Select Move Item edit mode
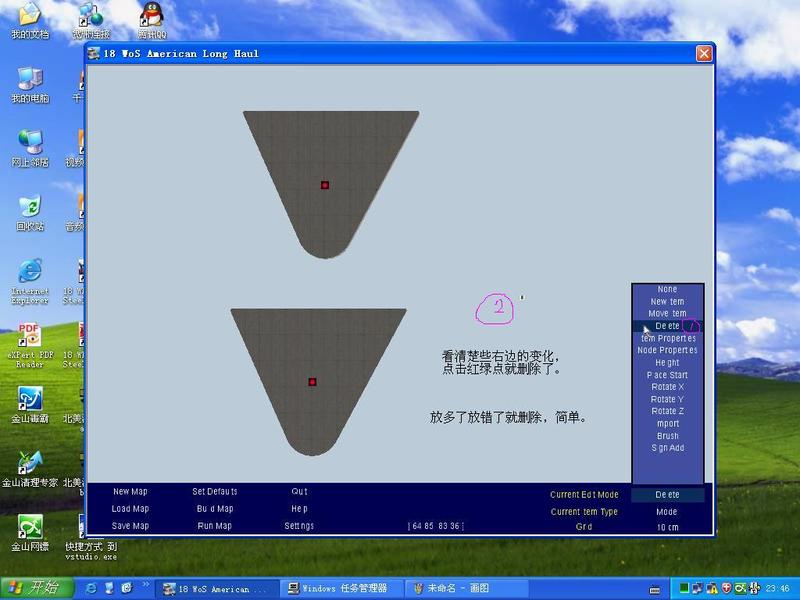Screen dimensions: 800x600 pos(667,314)
